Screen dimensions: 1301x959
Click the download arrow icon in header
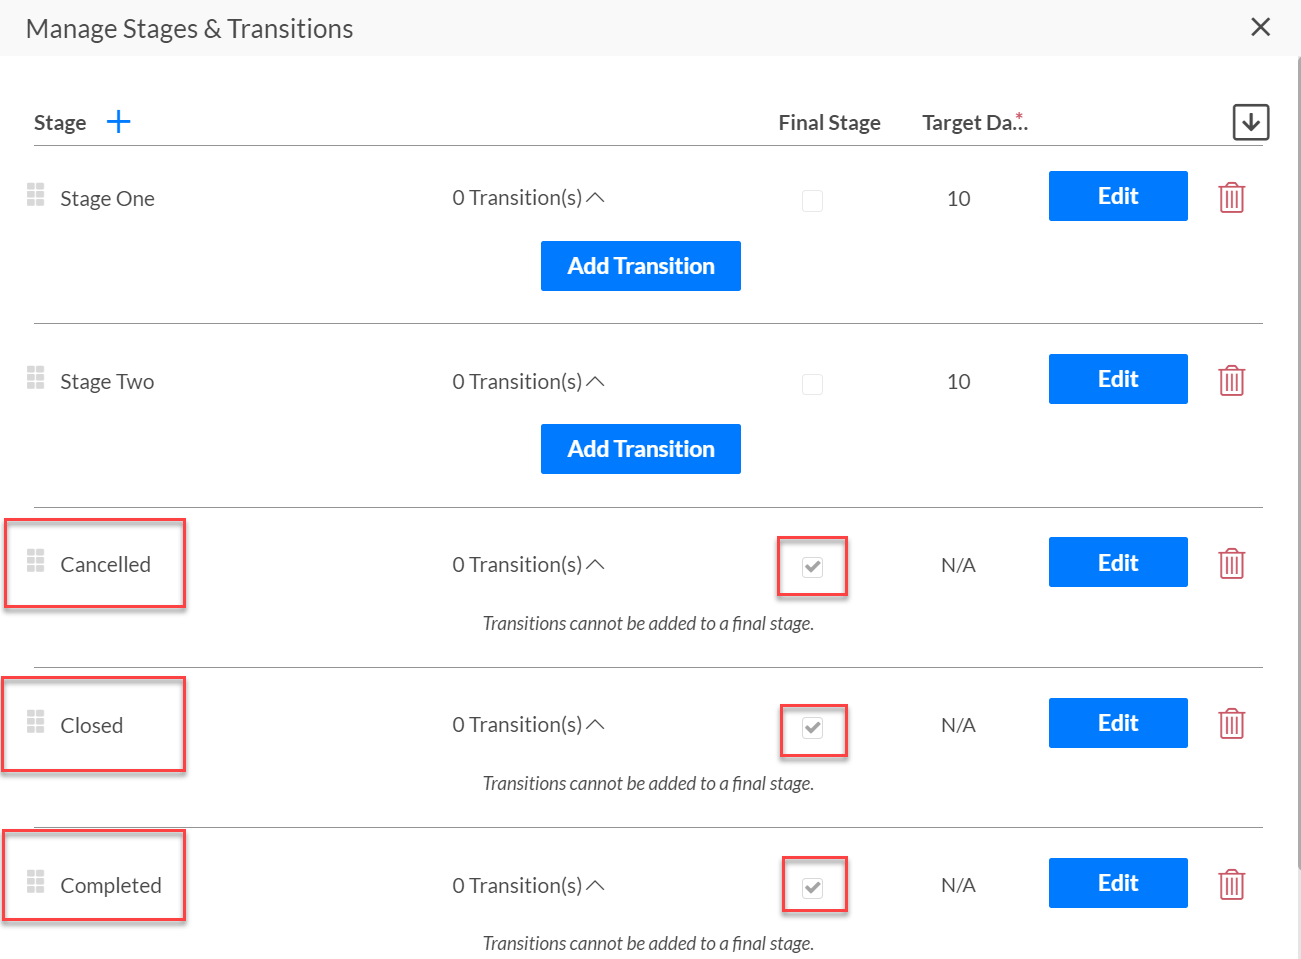1250,122
